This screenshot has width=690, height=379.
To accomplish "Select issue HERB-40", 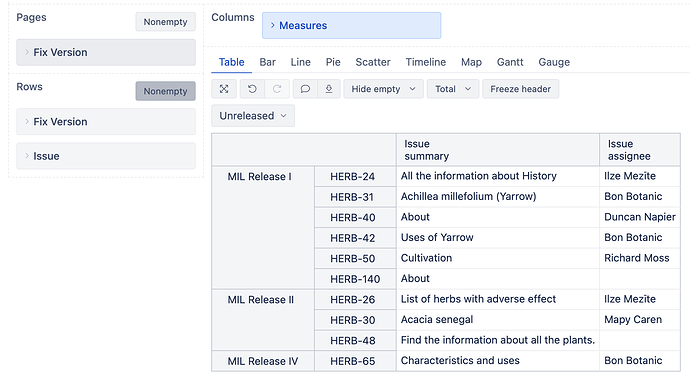I will pyautogui.click(x=355, y=217).
